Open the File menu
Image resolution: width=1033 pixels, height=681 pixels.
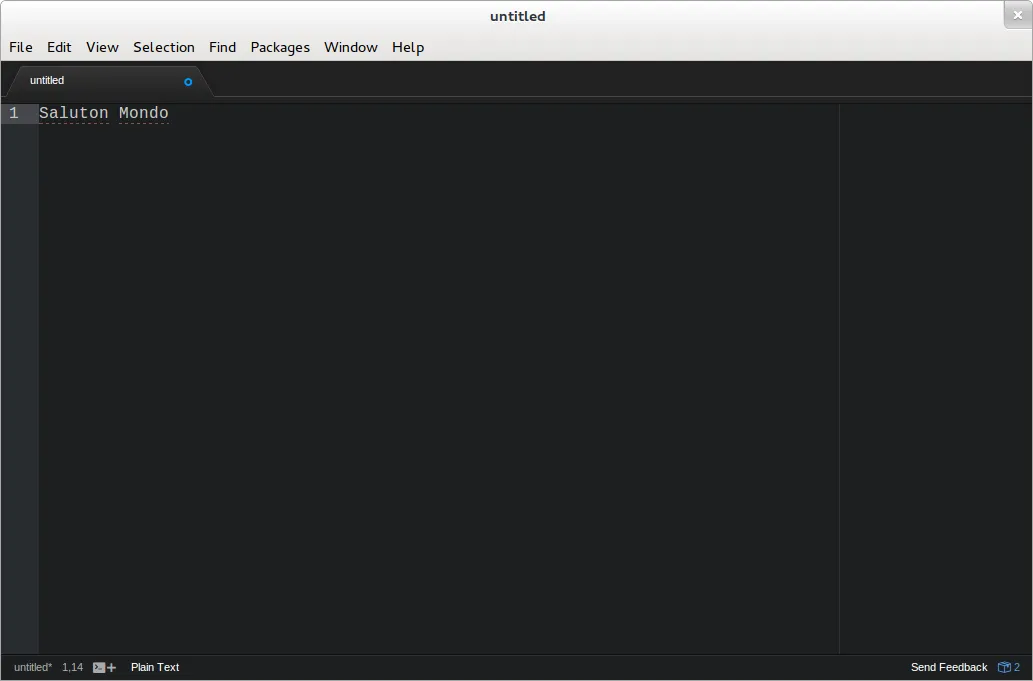[x=21, y=47]
